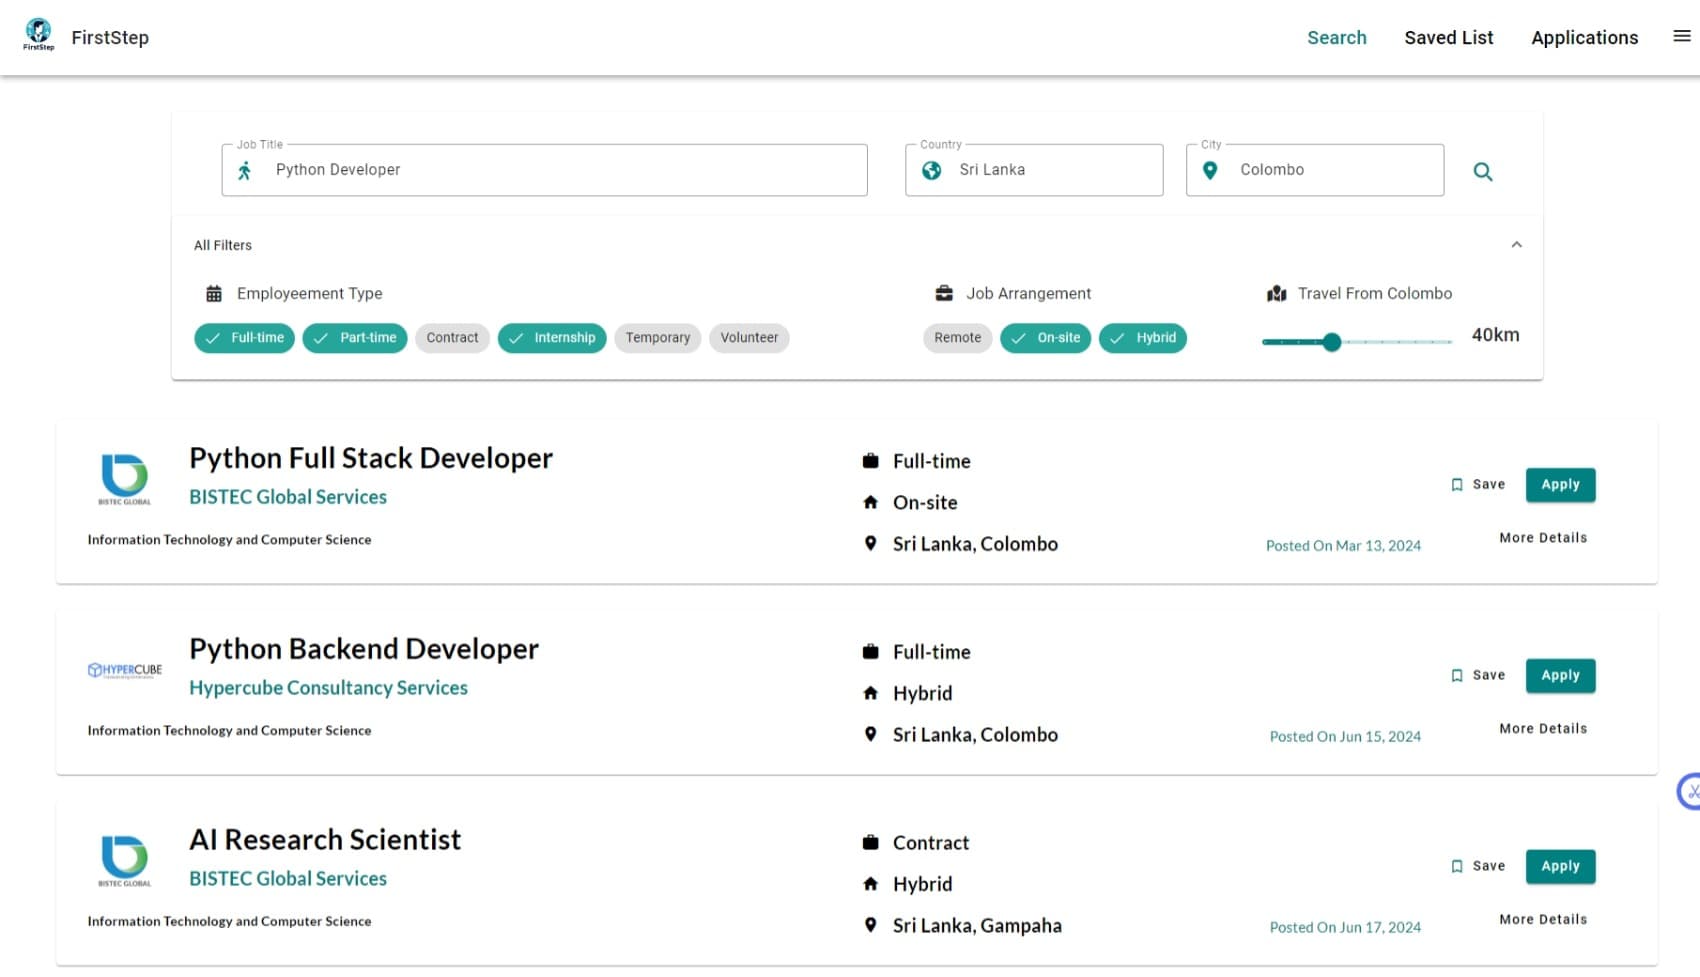Screen dimensions: 1700x977
Task: Collapse the All Filters panel
Action: pos(1517,244)
